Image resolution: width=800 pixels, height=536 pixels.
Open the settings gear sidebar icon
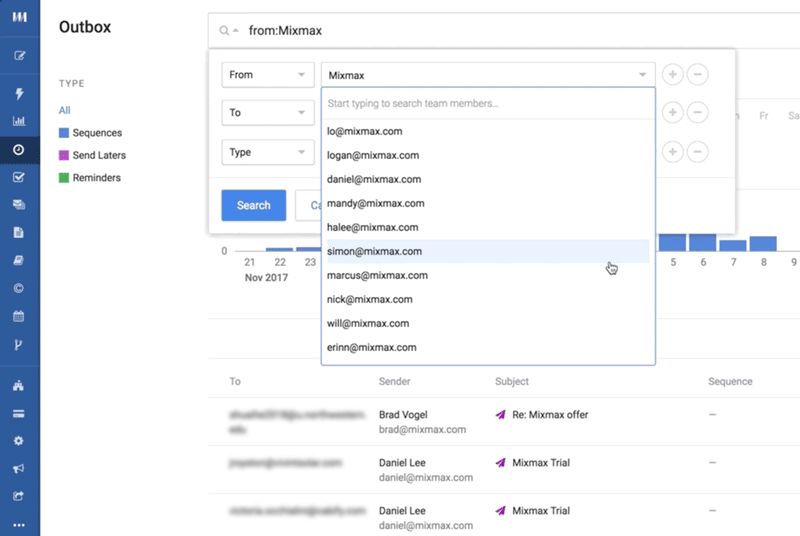(x=19, y=441)
